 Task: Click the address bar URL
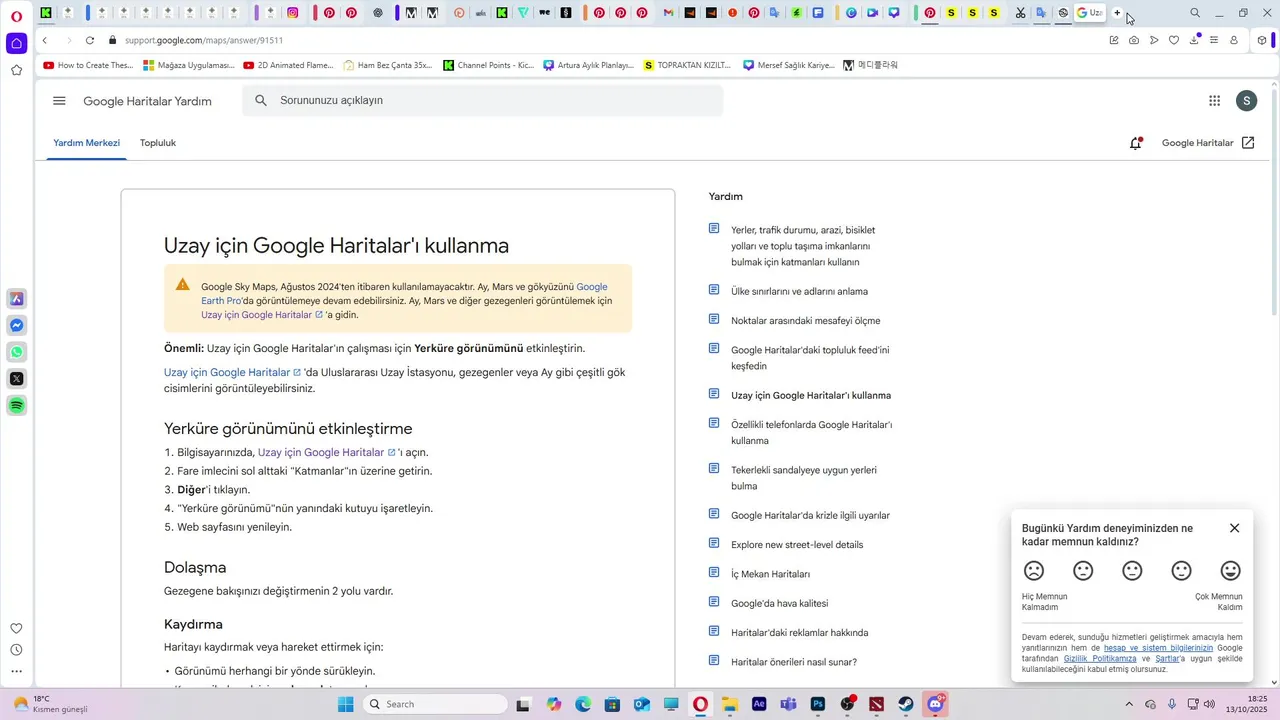[204, 40]
